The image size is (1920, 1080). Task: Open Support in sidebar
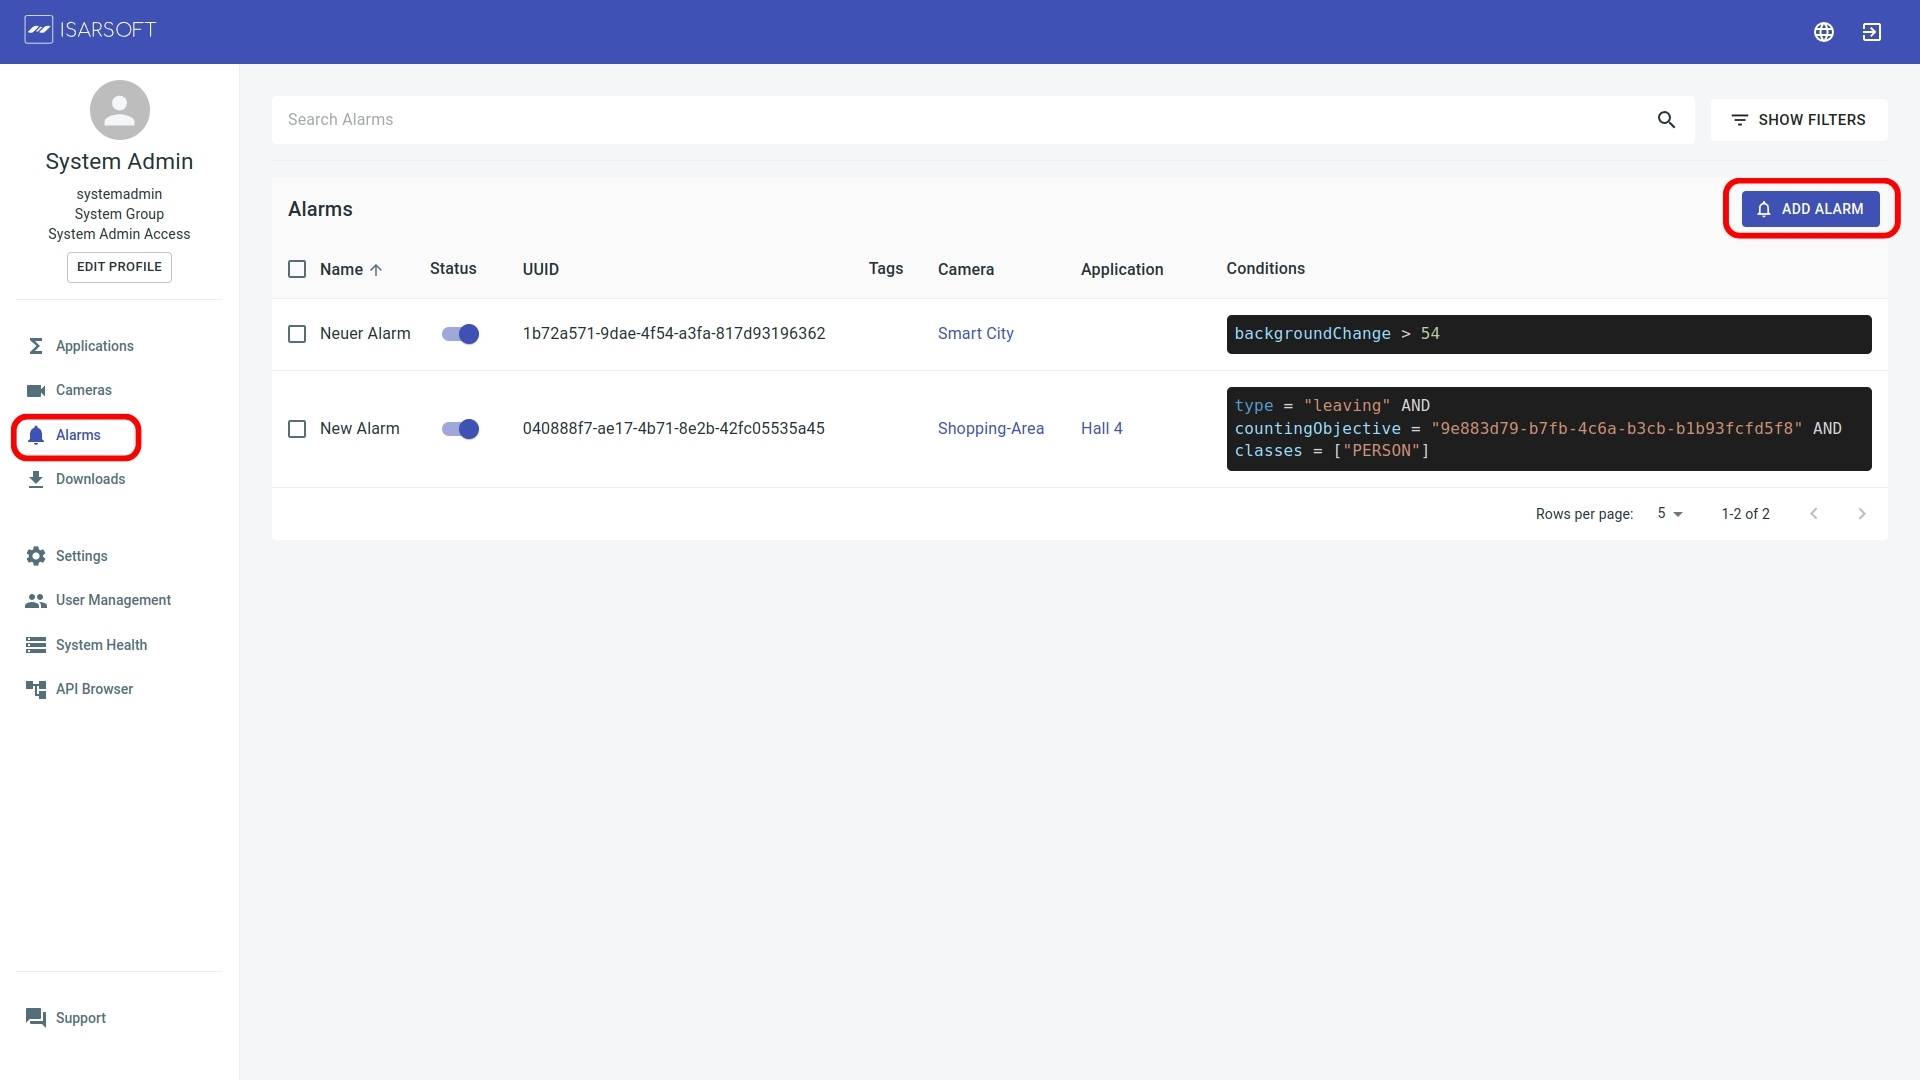tap(81, 1018)
